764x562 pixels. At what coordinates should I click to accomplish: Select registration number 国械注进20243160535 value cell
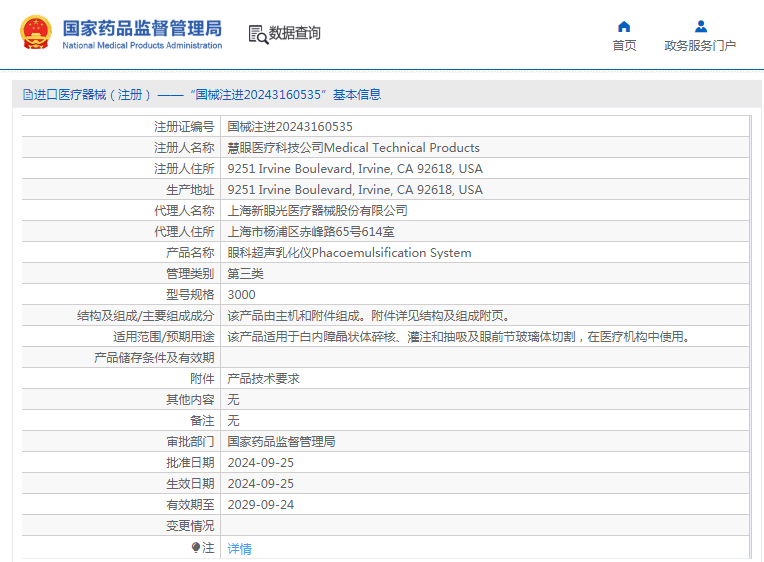tap(290, 127)
